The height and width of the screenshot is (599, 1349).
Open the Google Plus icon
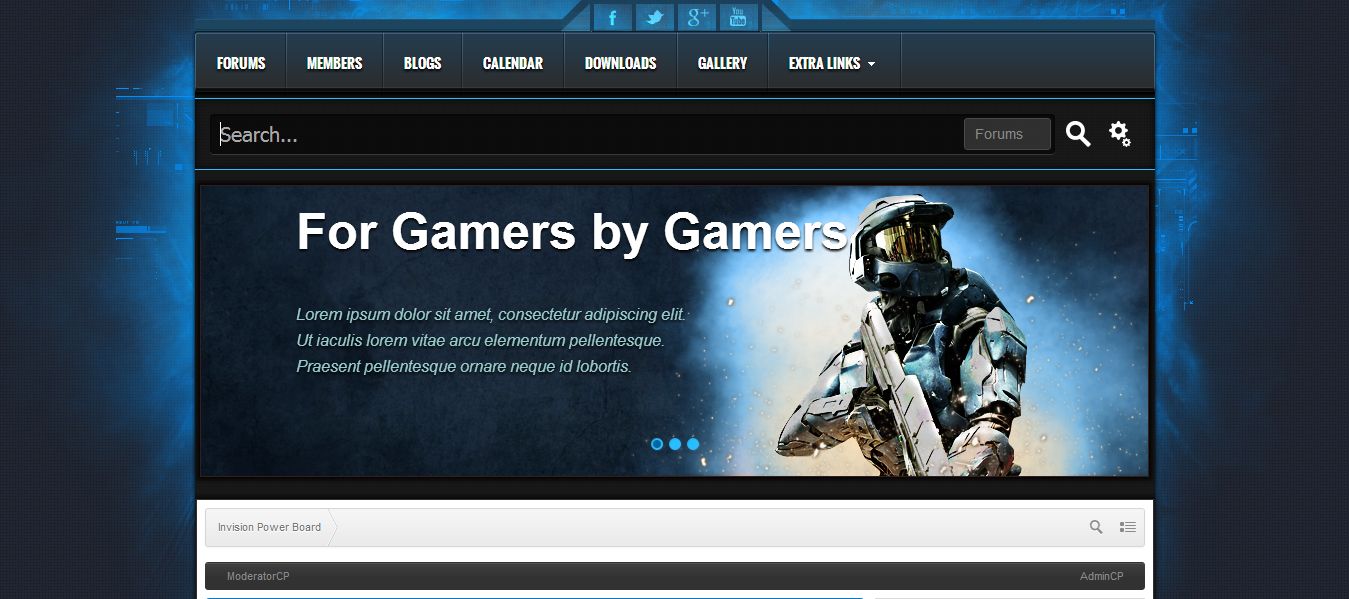(696, 18)
